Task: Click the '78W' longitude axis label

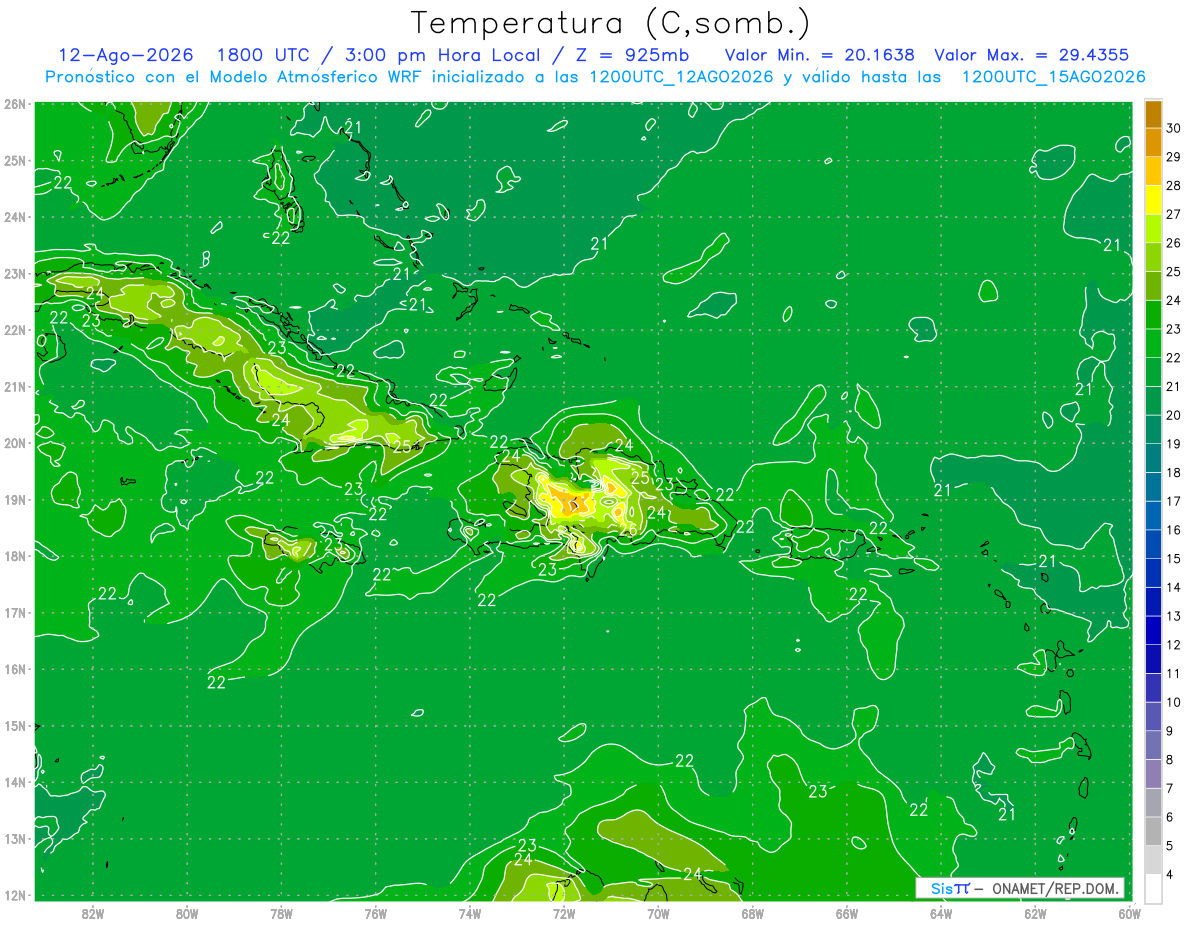Action: pyautogui.click(x=281, y=912)
